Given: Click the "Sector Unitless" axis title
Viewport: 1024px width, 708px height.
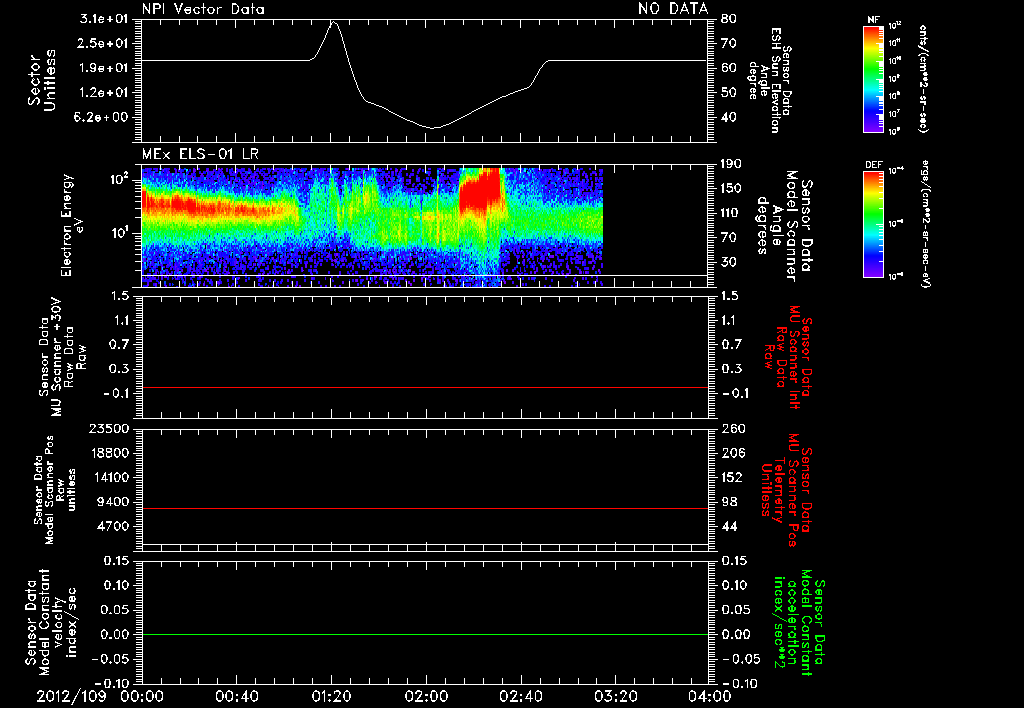Looking at the screenshot, I should click(42, 80).
